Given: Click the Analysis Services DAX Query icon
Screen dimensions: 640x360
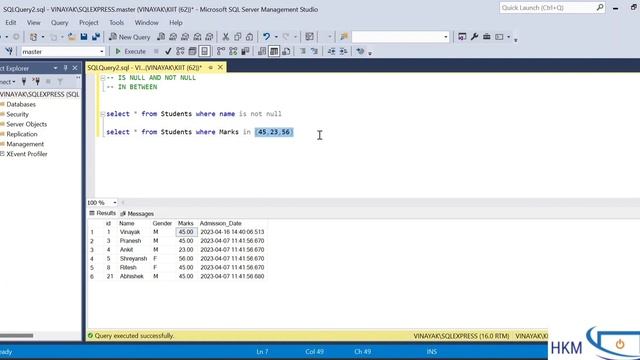Looking at the screenshot, I should 209,37.
